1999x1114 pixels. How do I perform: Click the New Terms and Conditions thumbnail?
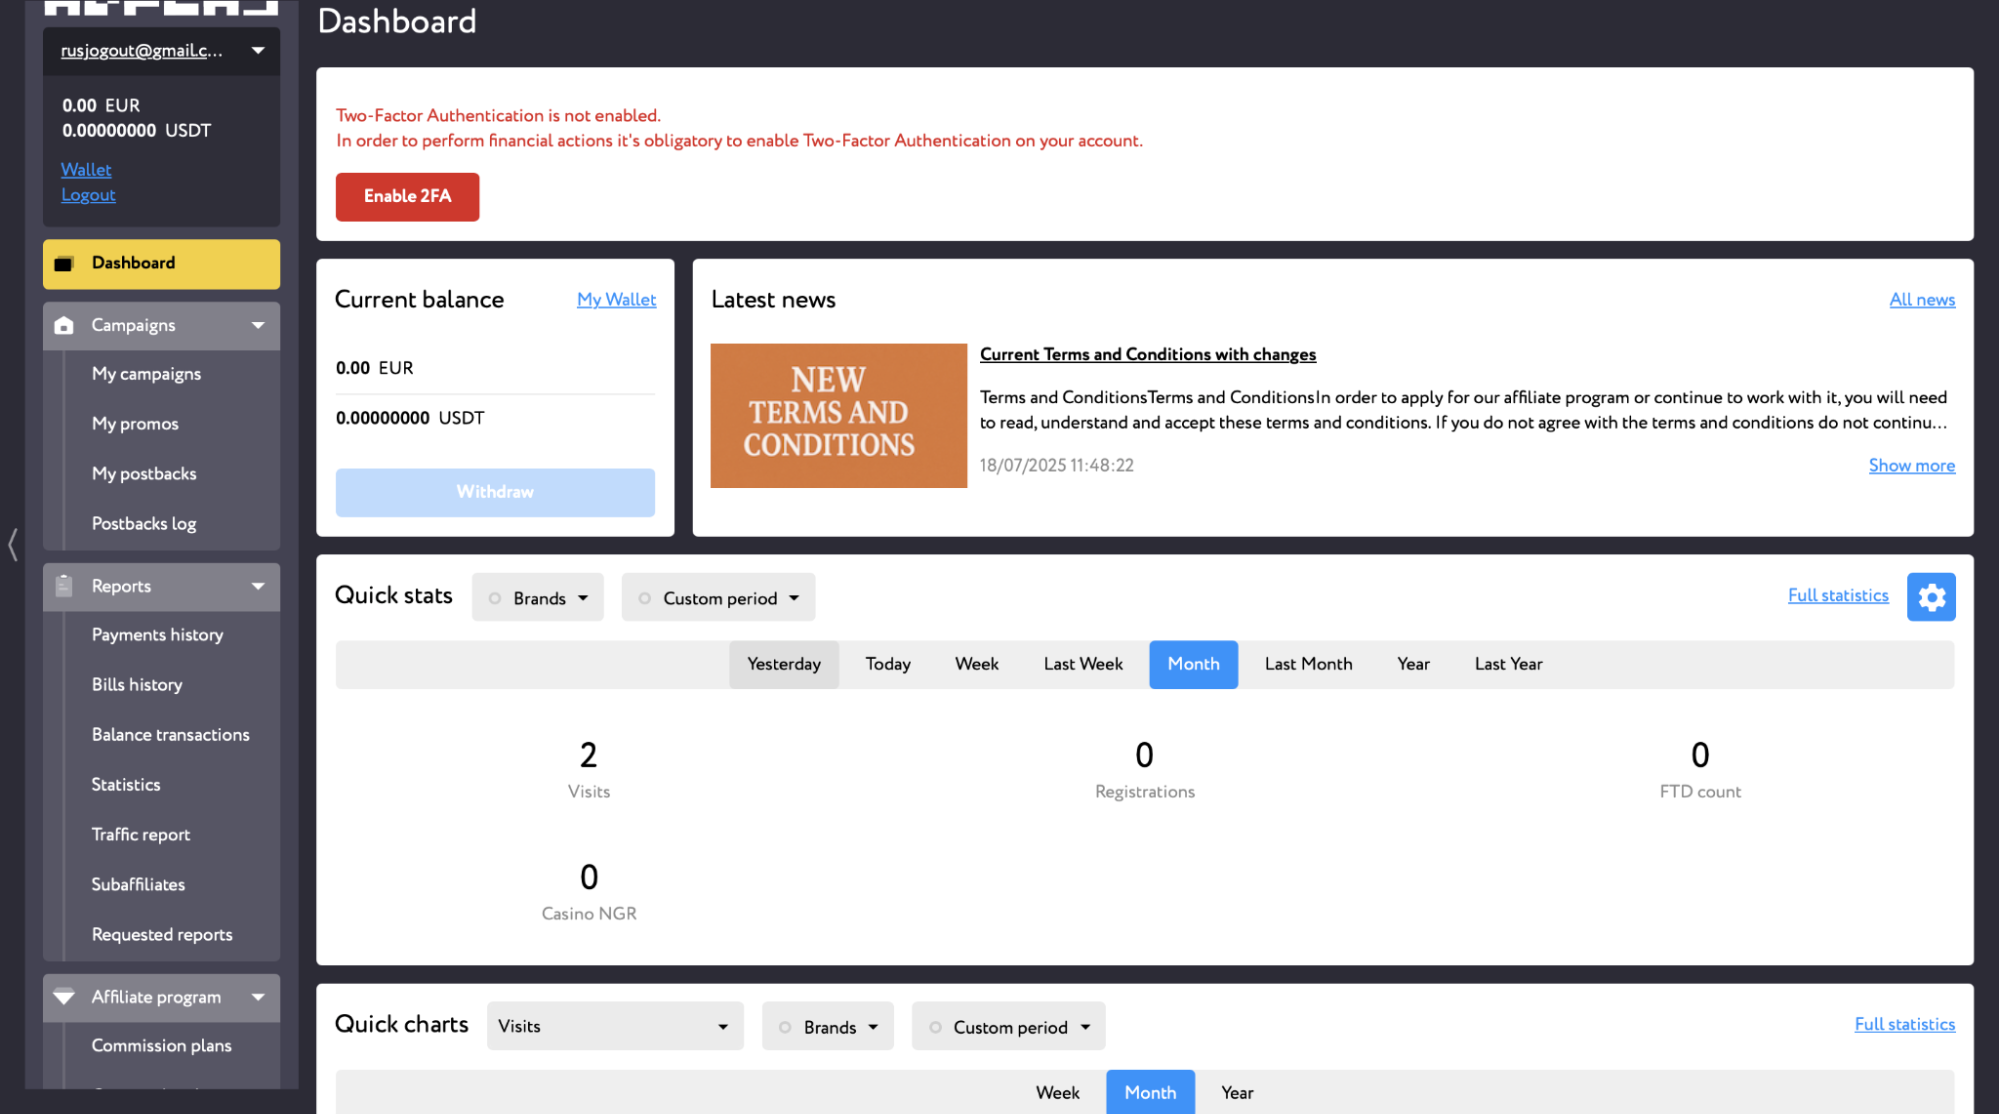(838, 416)
